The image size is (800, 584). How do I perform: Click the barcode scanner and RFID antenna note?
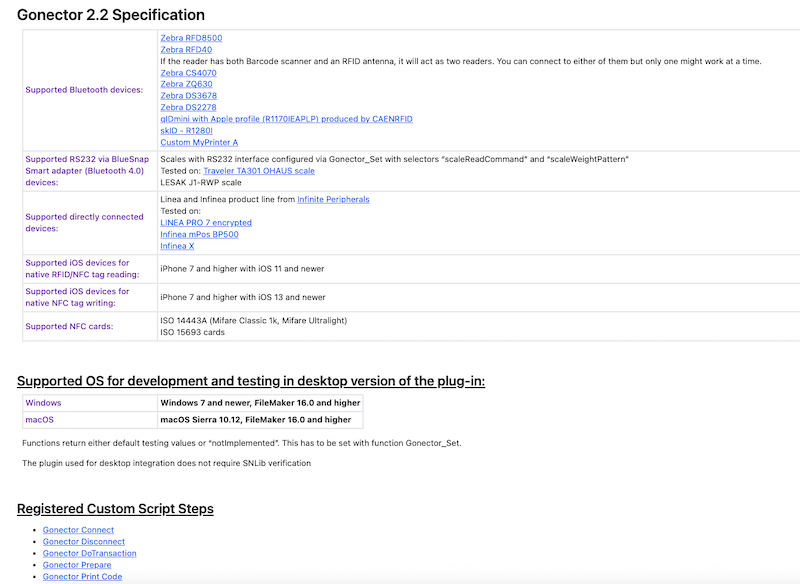[x=461, y=61]
